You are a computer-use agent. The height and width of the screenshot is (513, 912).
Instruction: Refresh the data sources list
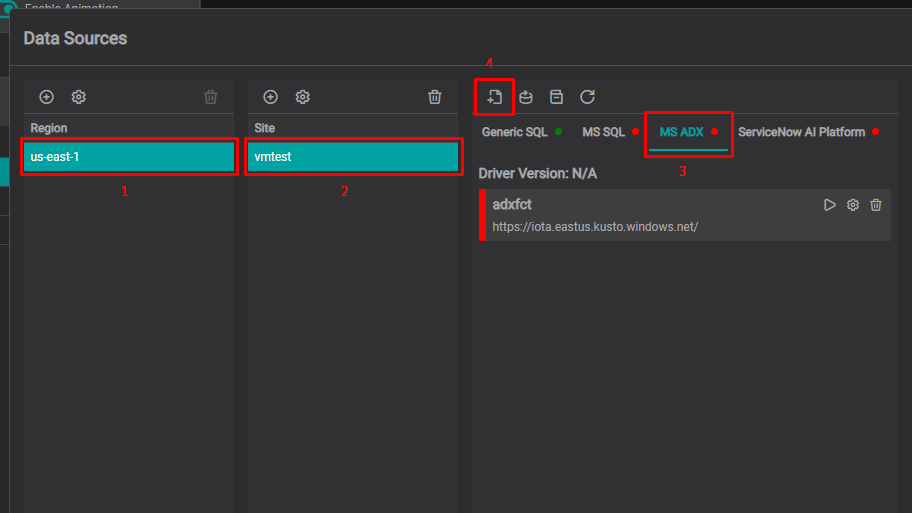pos(588,97)
